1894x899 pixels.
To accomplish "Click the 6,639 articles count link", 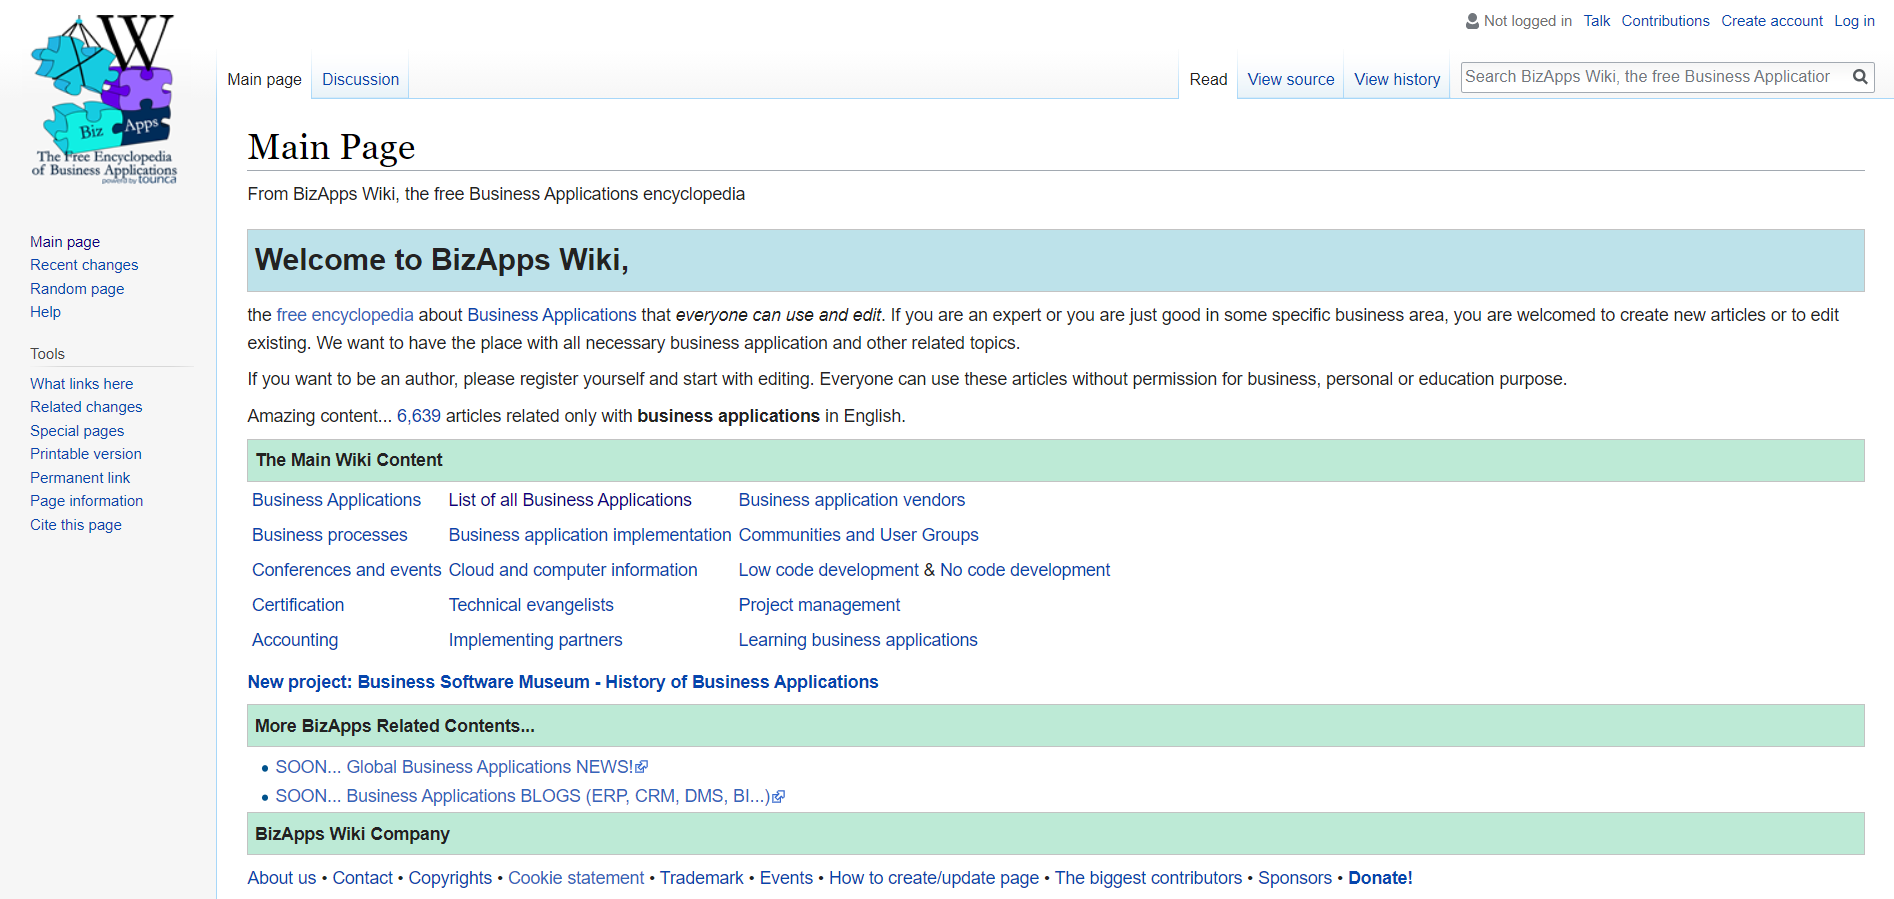I will click(x=418, y=416).
